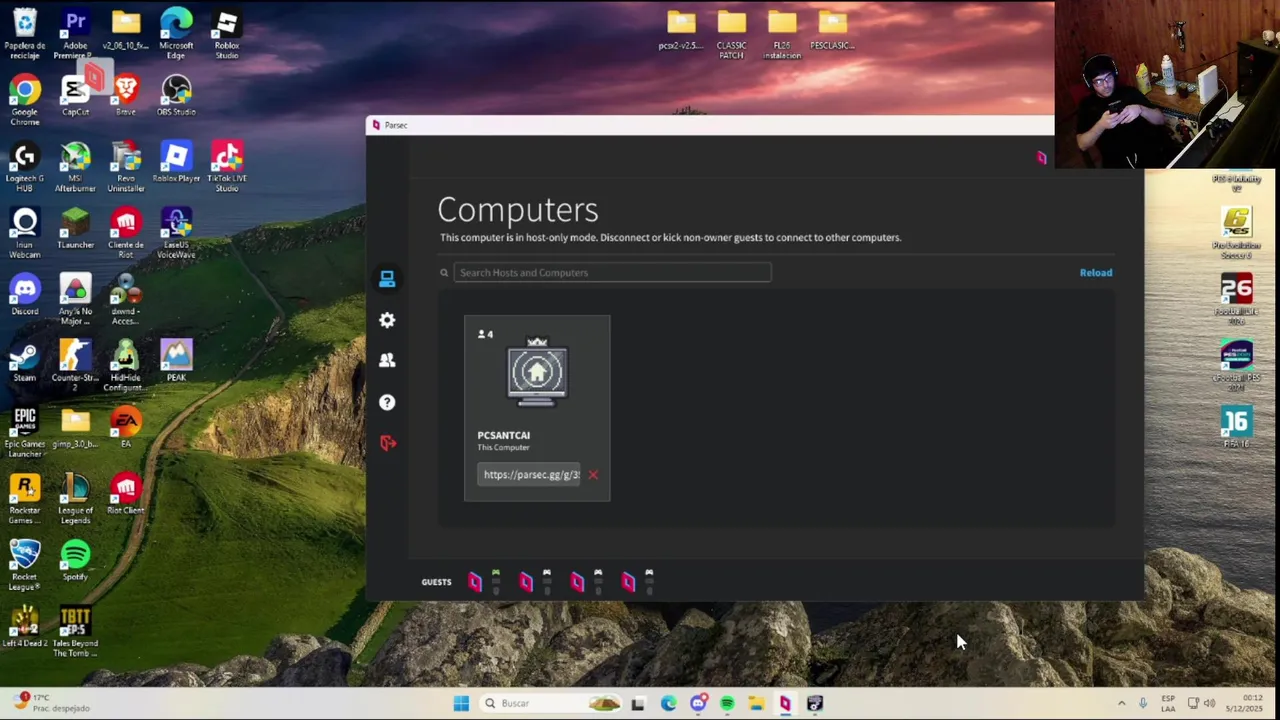
Task: Switch to Parsec via its taskbar icon
Action: pyautogui.click(x=785, y=704)
